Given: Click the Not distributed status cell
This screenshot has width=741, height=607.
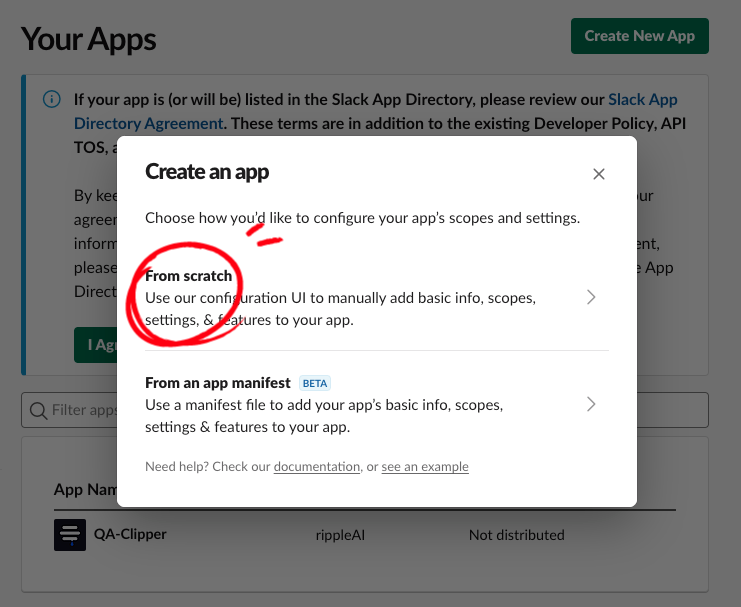Looking at the screenshot, I should 517,535.
